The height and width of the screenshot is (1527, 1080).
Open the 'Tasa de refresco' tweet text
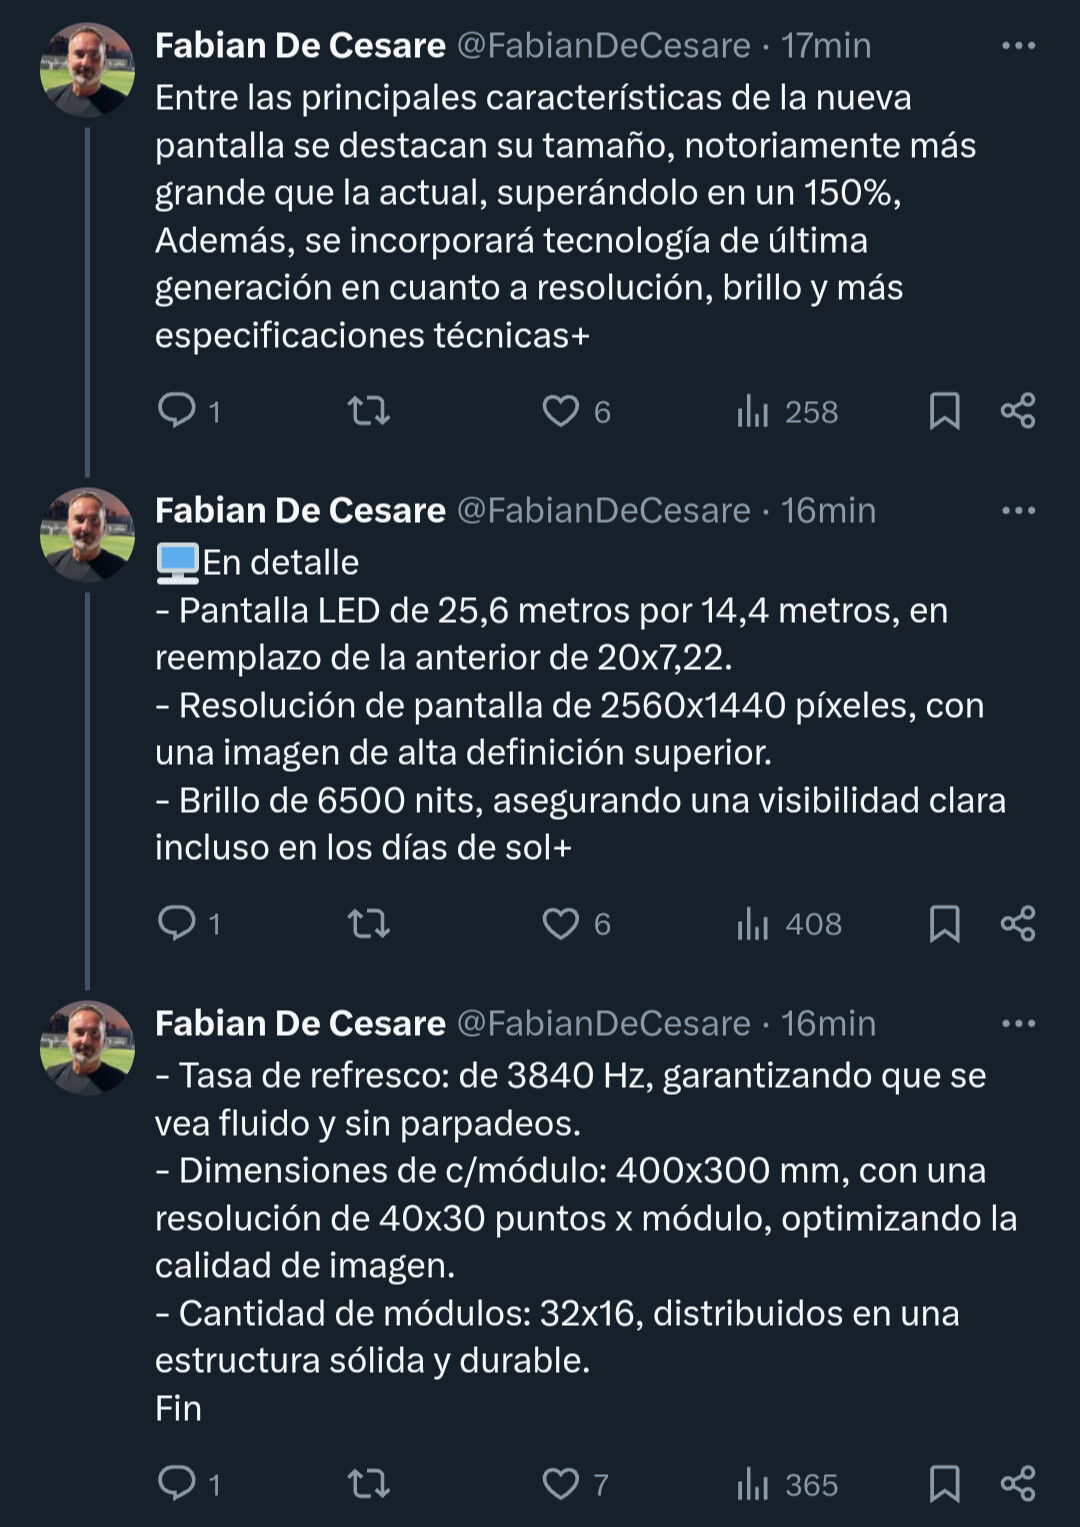coord(586,1241)
